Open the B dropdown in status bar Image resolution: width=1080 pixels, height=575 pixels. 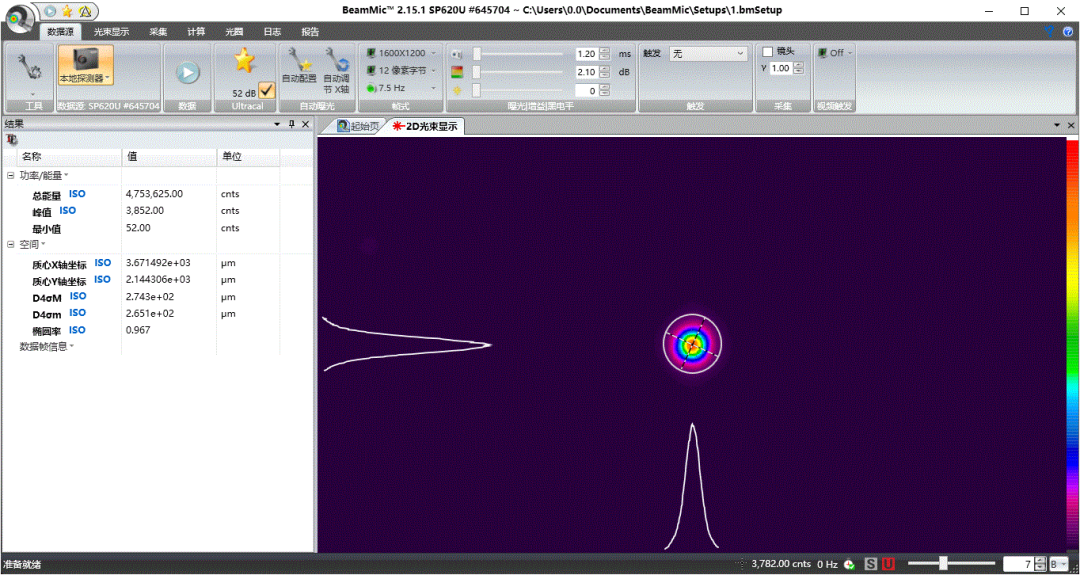1059,564
